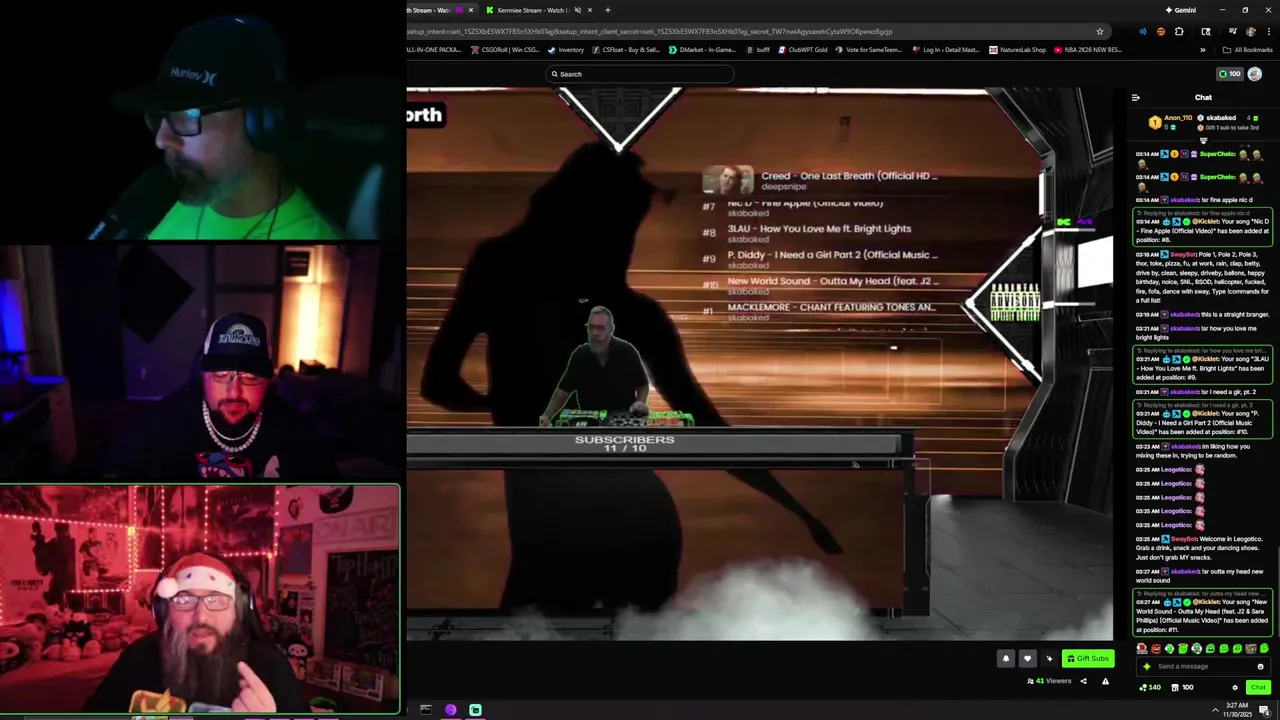
Task: Expand the gift leaderboard chevron under Anon_110
Action: (1203, 140)
